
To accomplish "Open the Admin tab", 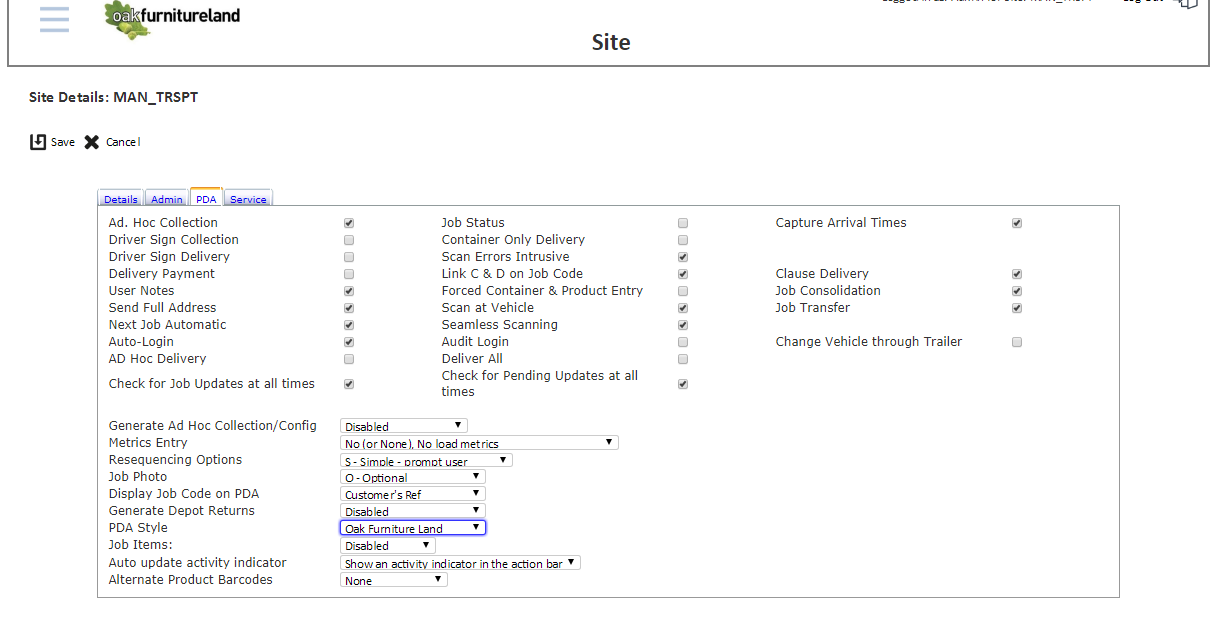I will point(167,199).
